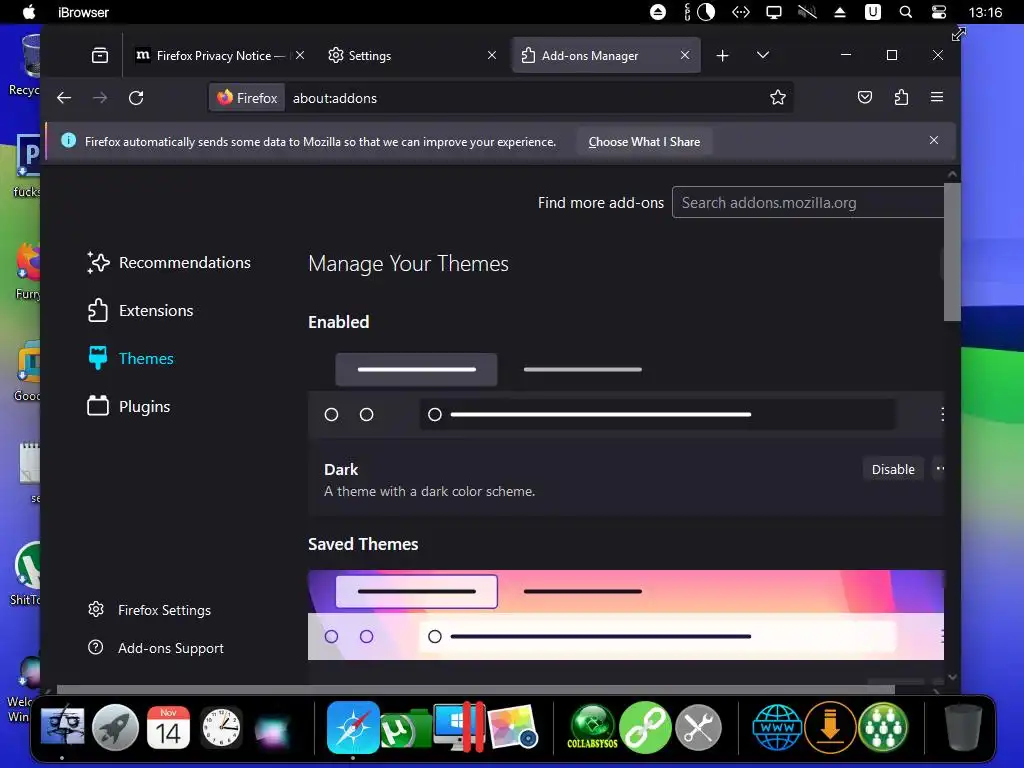Screen dimensions: 1024x768
Task: Open Parallels Windows iMac icon in dock
Action: [458, 727]
